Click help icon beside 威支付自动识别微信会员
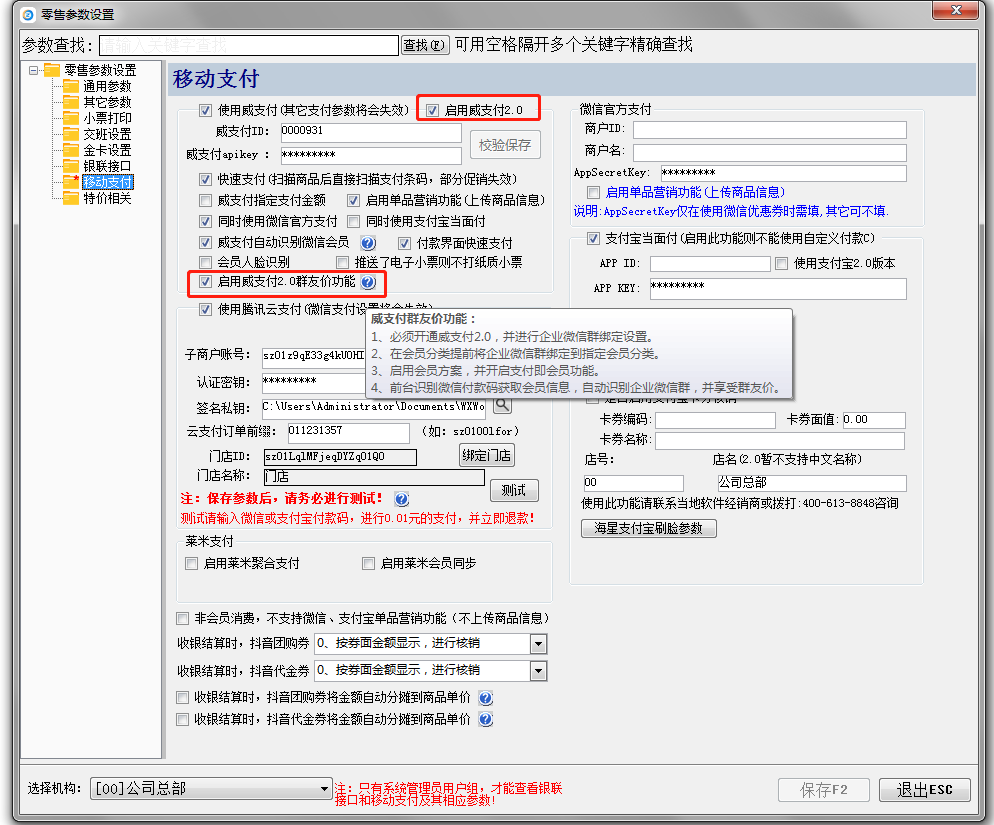The image size is (994, 825). (x=368, y=243)
